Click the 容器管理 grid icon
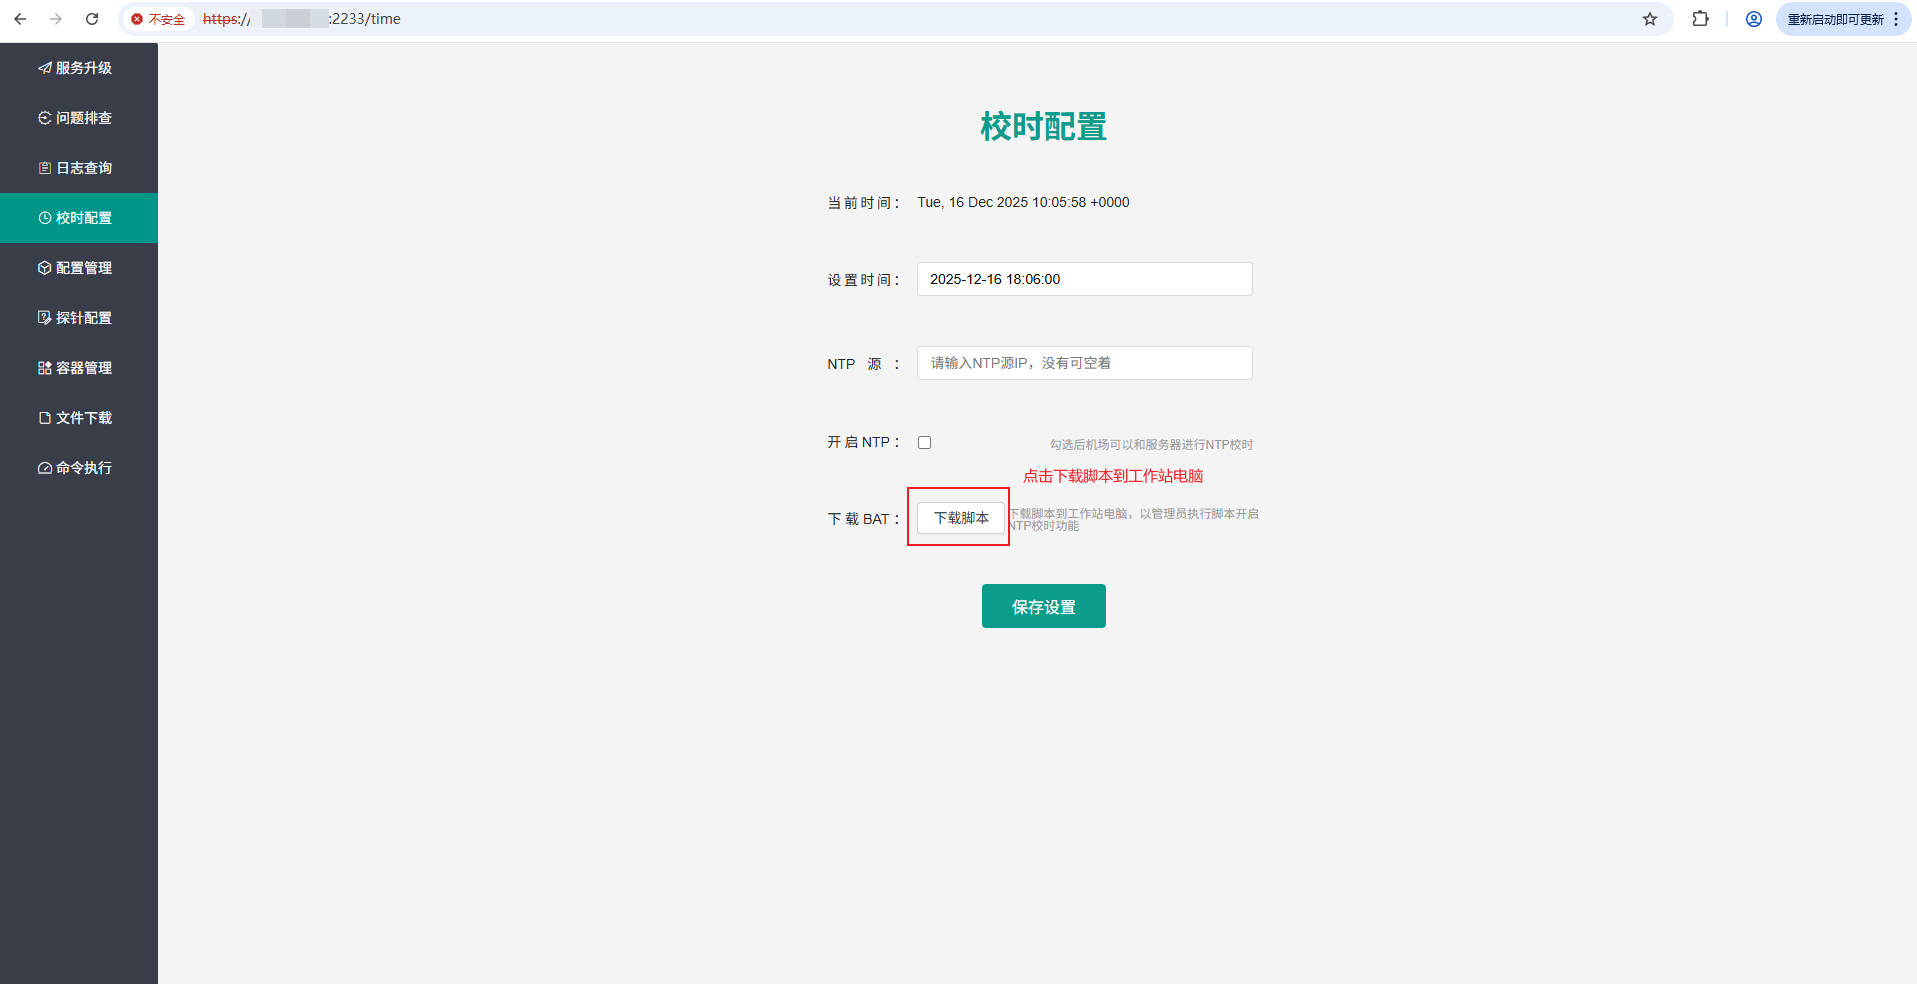The height and width of the screenshot is (984, 1917). coord(44,368)
